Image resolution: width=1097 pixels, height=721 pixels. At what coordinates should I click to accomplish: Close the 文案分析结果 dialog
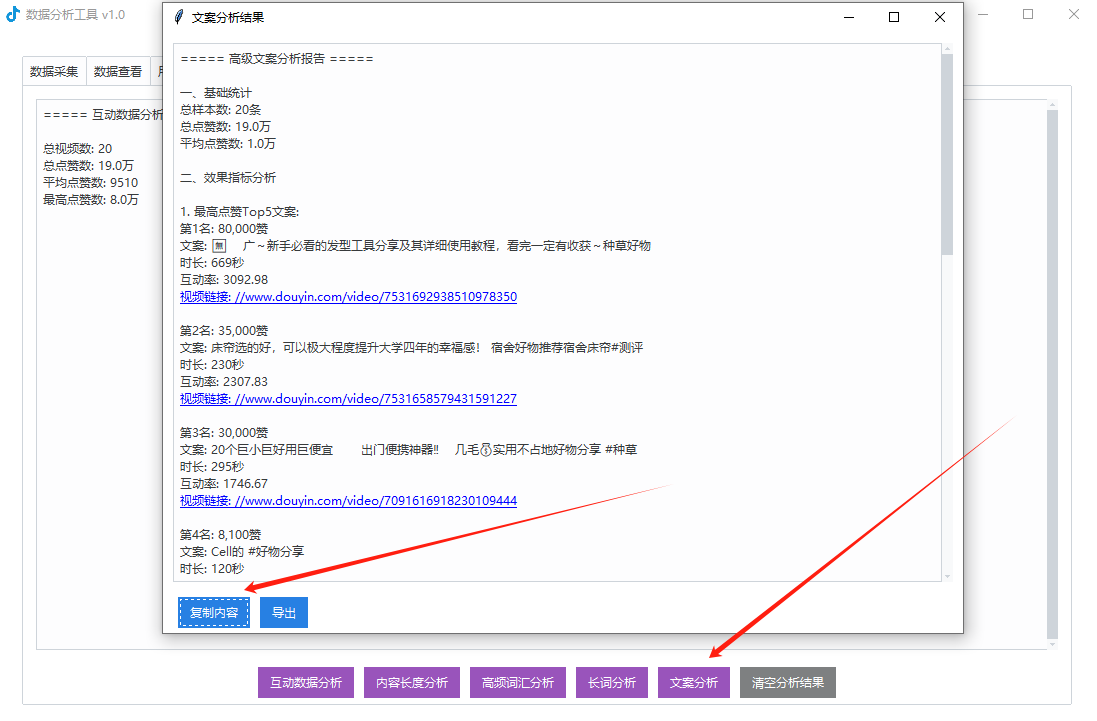[x=939, y=17]
